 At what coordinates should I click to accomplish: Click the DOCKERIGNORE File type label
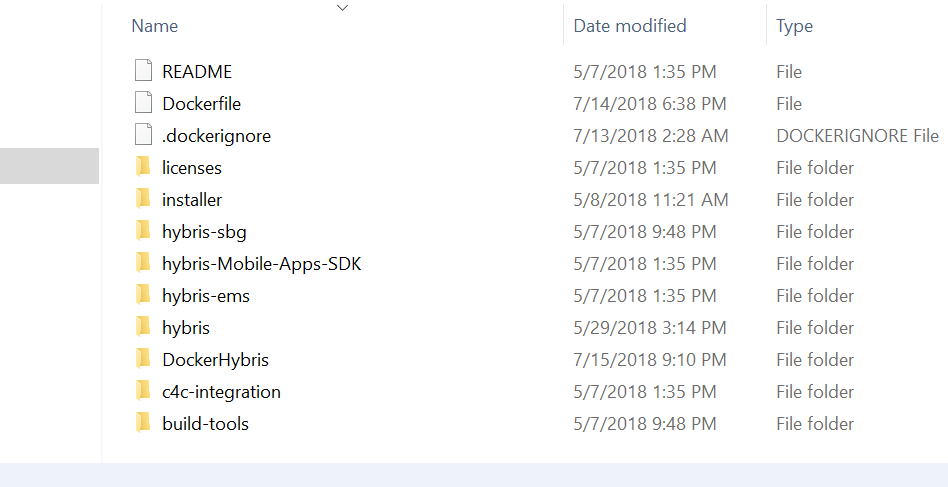point(857,136)
